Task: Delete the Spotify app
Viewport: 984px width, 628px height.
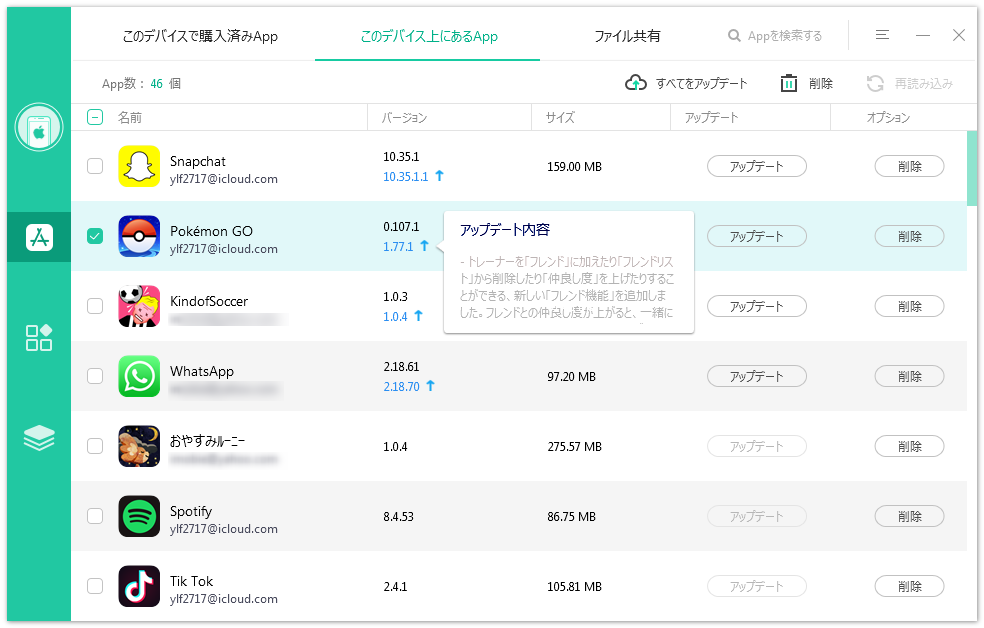Action: pos(909,516)
